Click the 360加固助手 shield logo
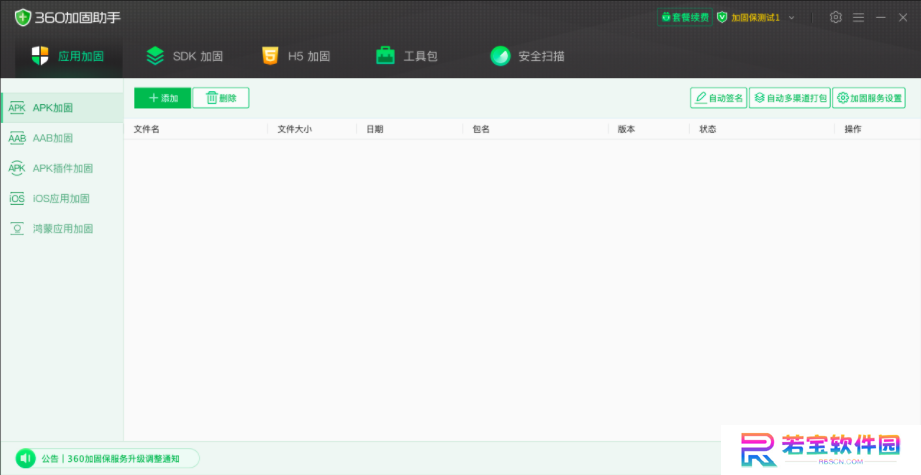921x475 pixels. 23,17
